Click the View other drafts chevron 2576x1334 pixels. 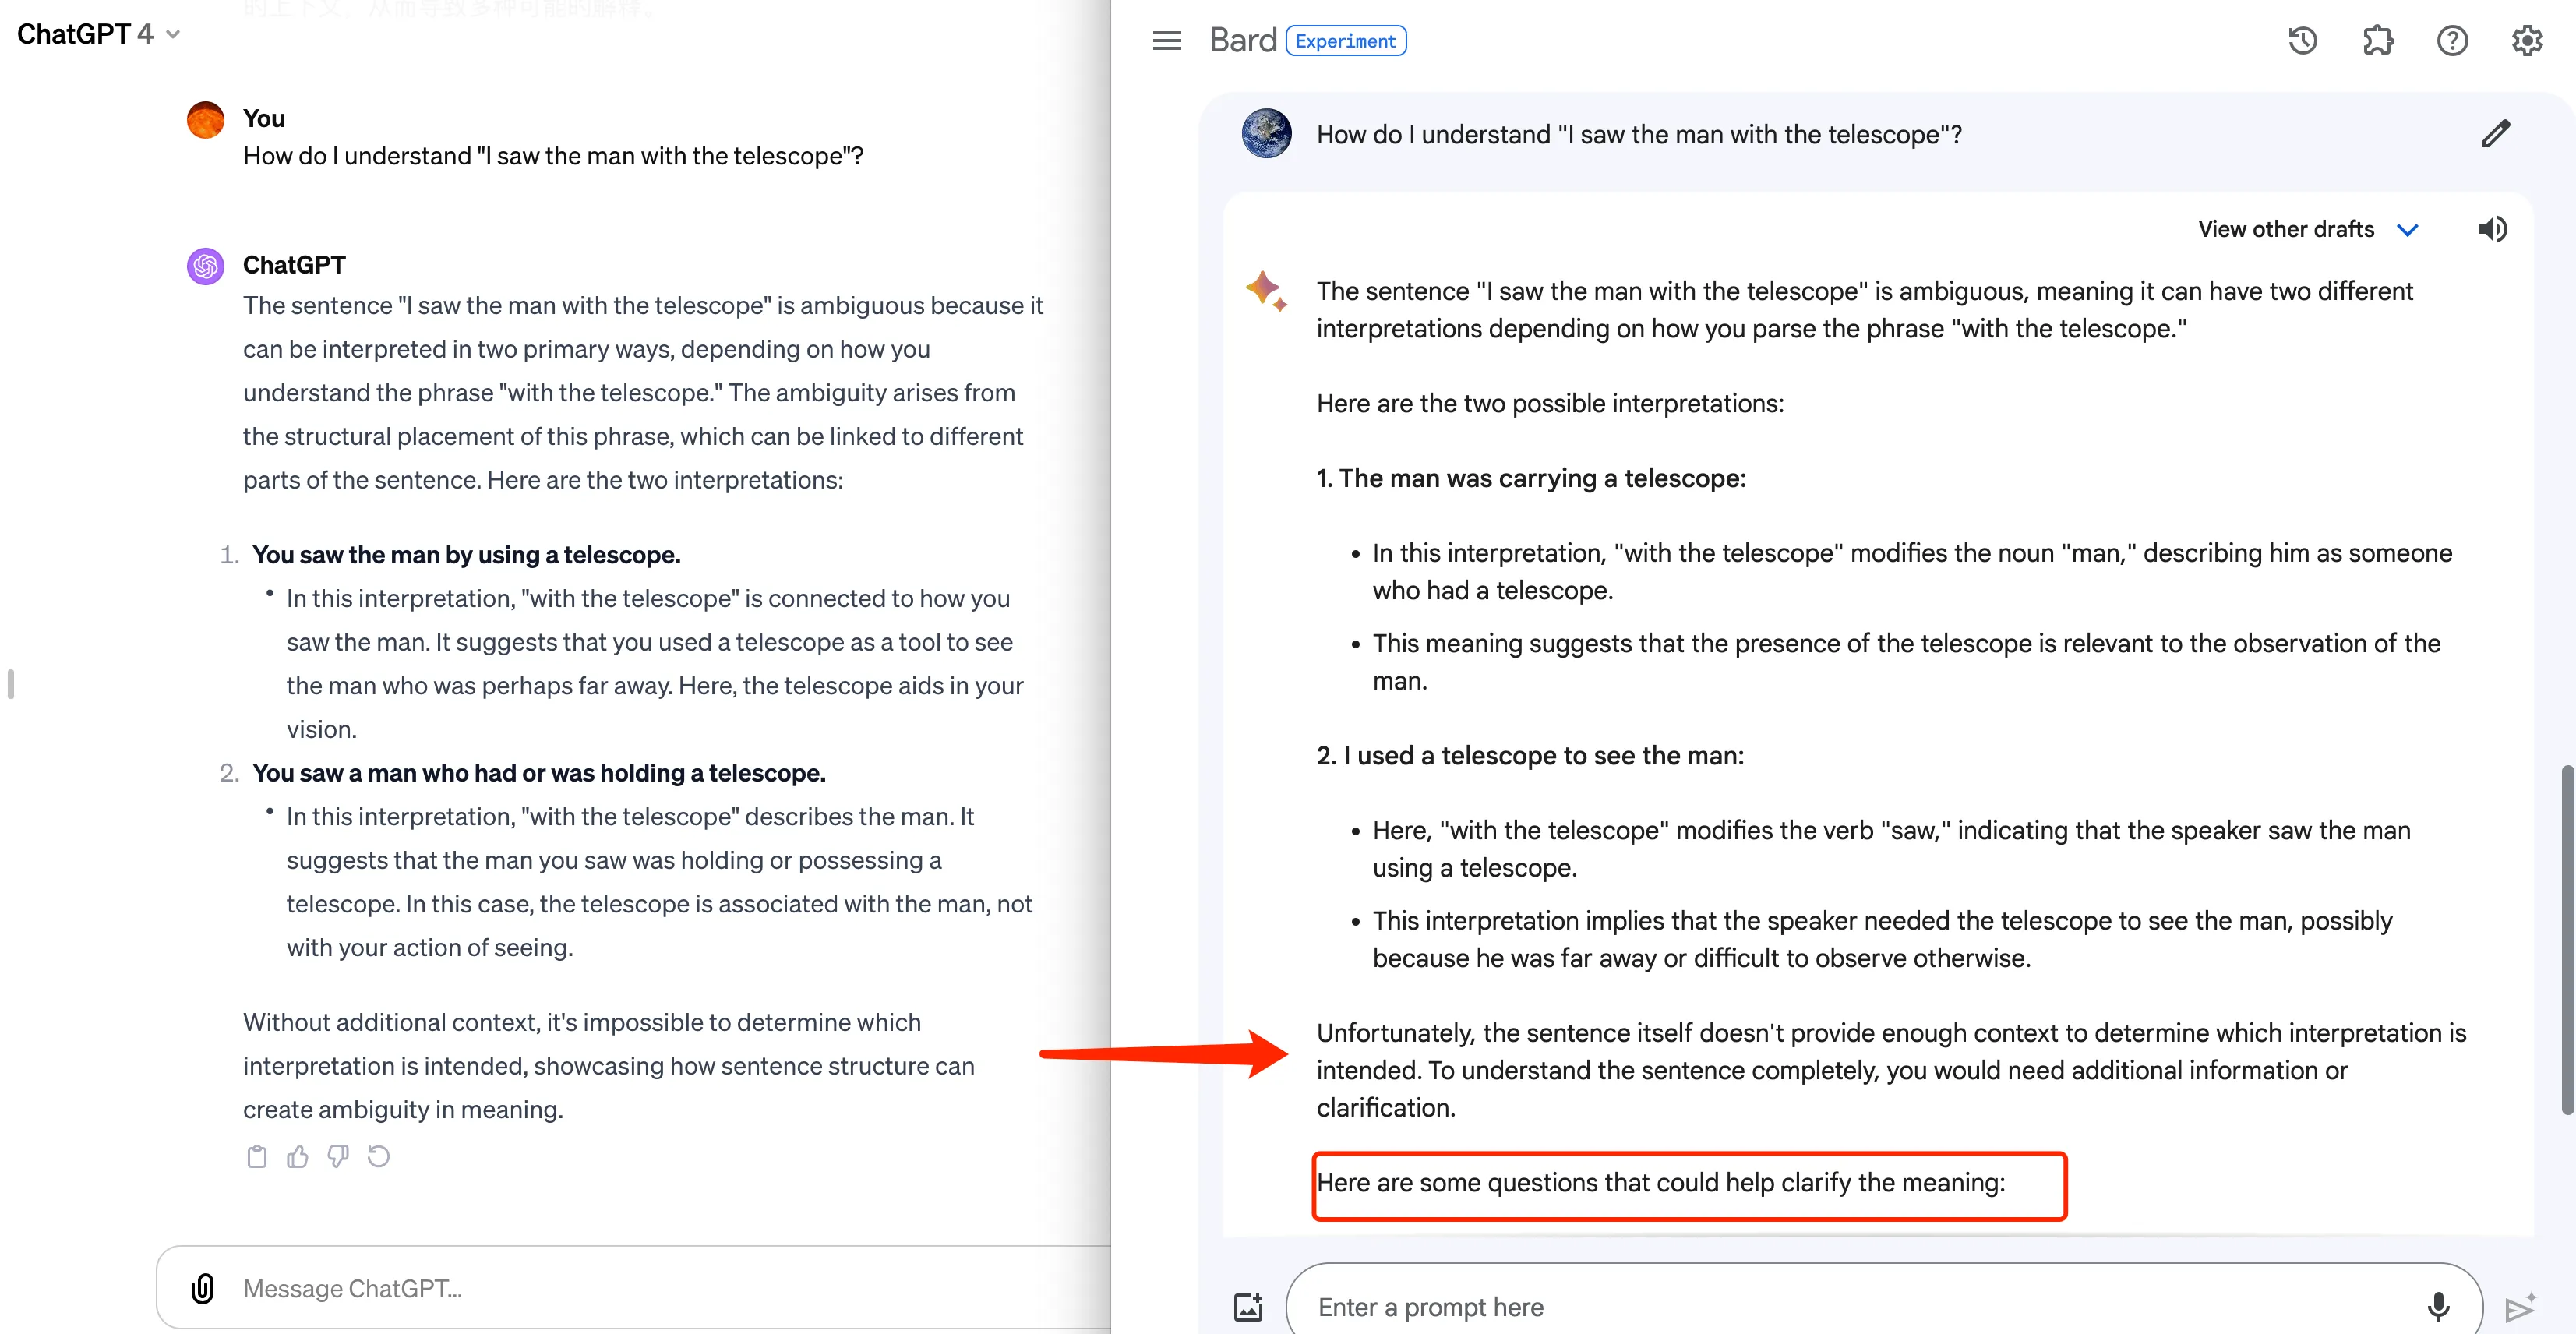2407,230
